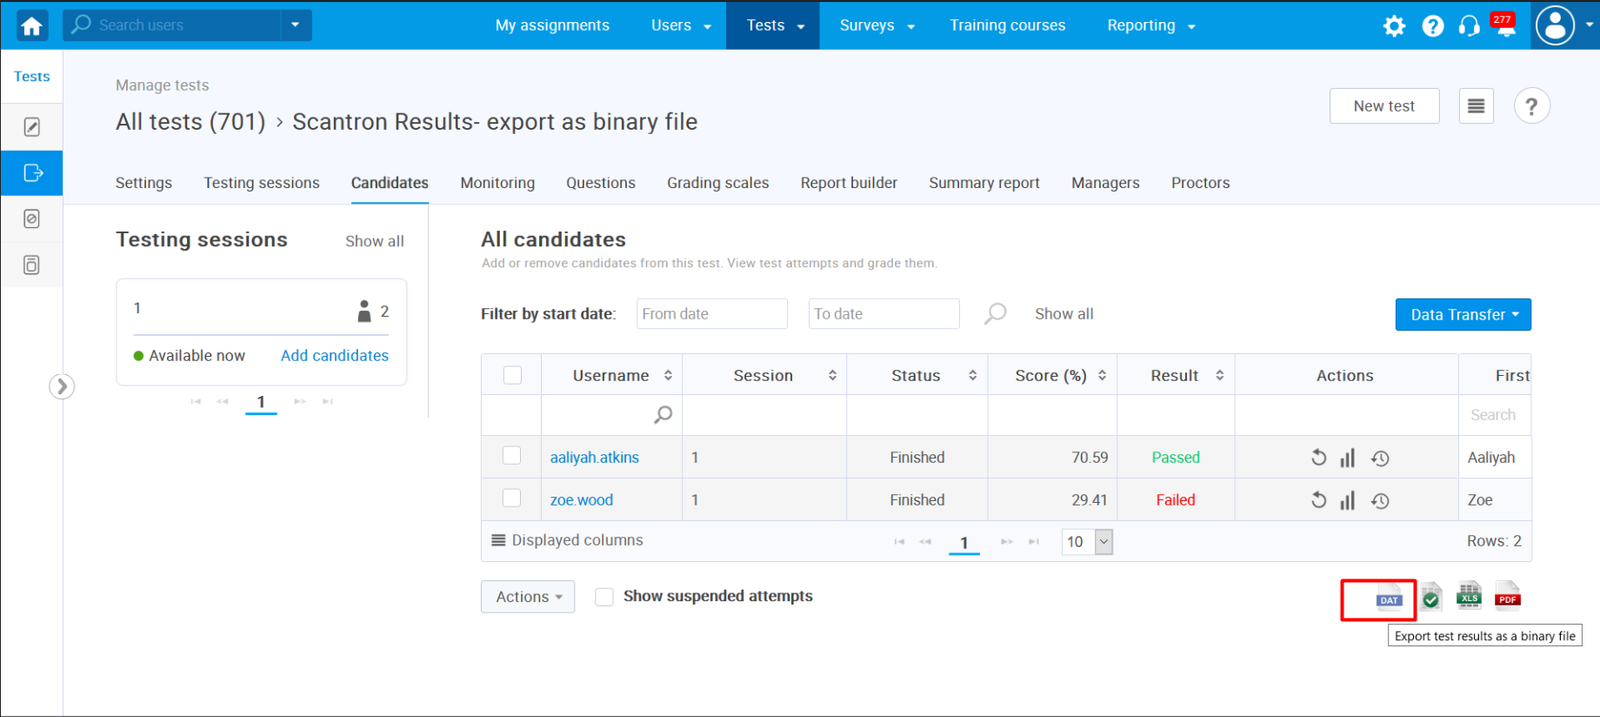Open the Actions dropdown below the table

point(528,597)
